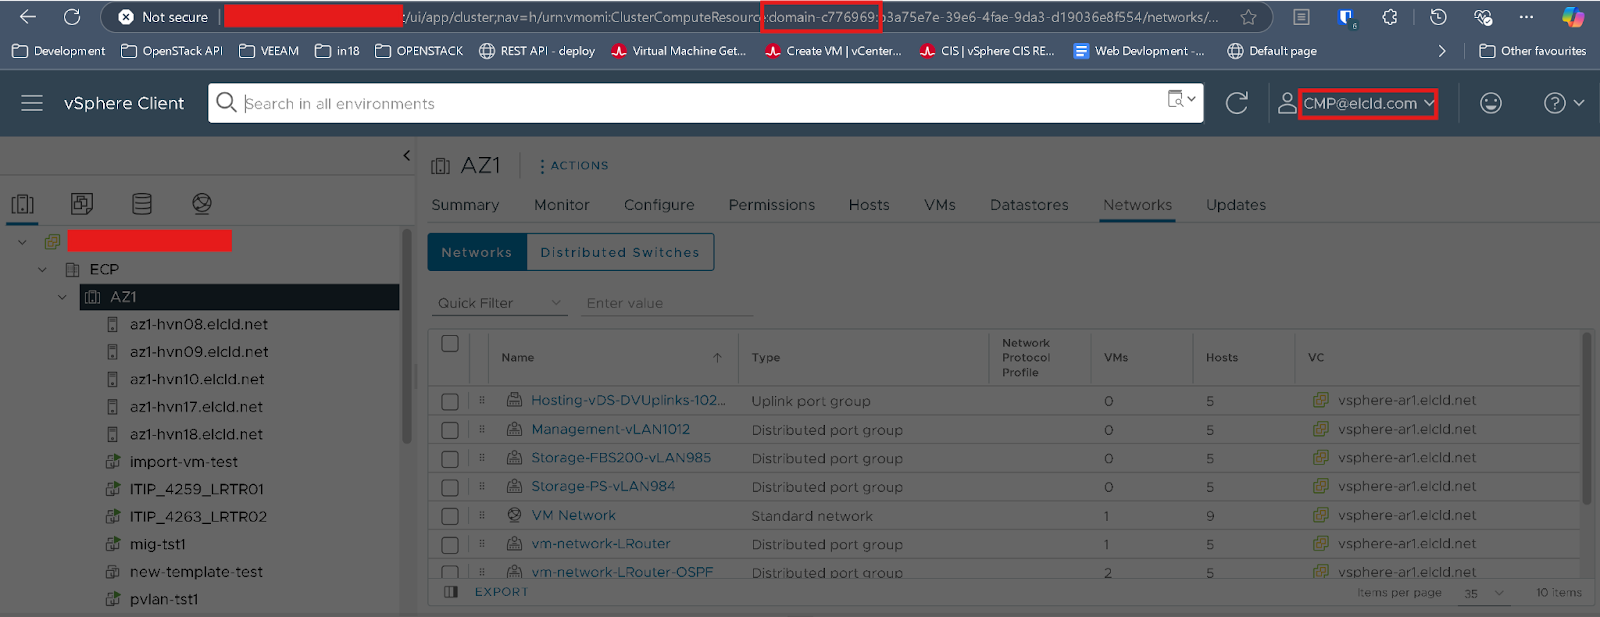Screen dimensions: 1600x617
Task: Click the navigator tree vertical scrollbar
Action: pyautogui.click(x=406, y=336)
